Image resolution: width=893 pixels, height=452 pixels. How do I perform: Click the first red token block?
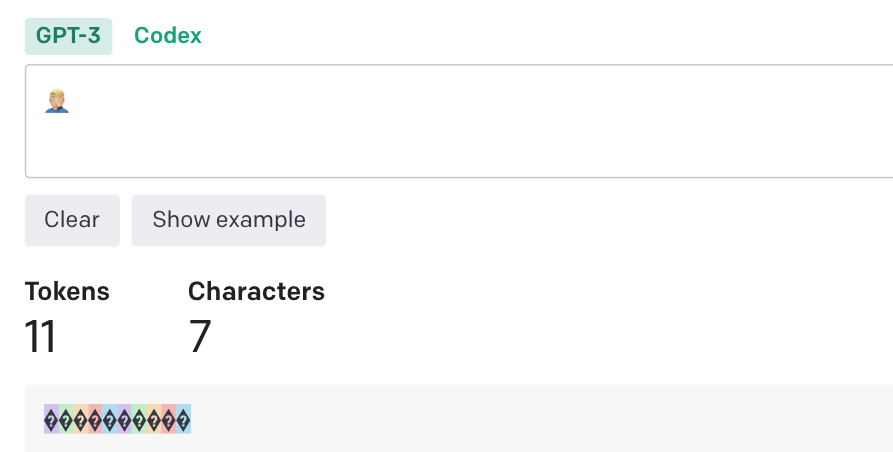(x=95, y=420)
